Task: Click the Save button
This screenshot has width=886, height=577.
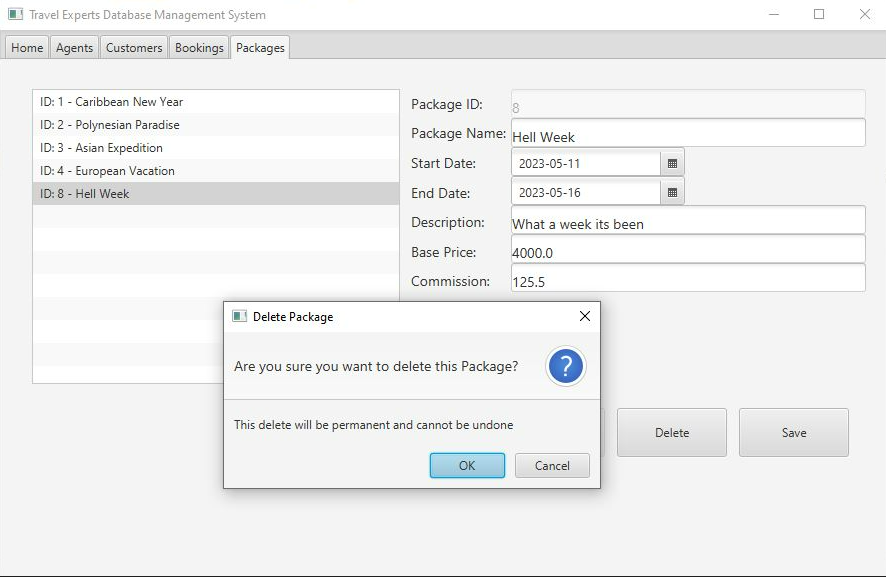Action: click(x=793, y=432)
